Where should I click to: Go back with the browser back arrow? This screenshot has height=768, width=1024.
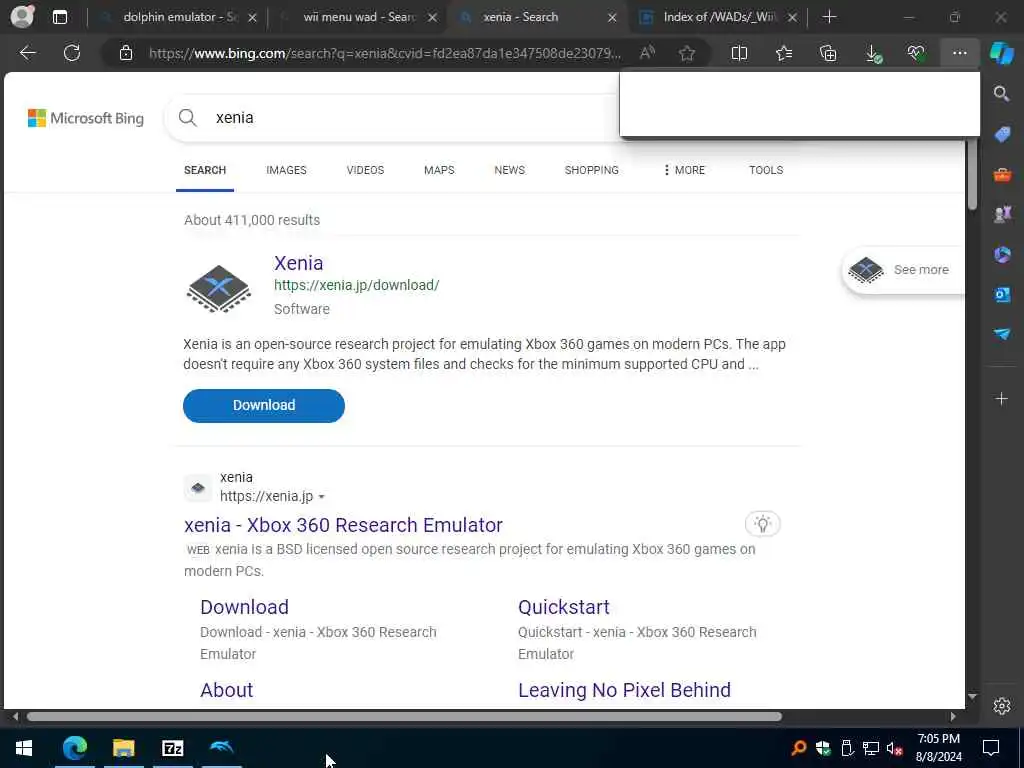(27, 53)
